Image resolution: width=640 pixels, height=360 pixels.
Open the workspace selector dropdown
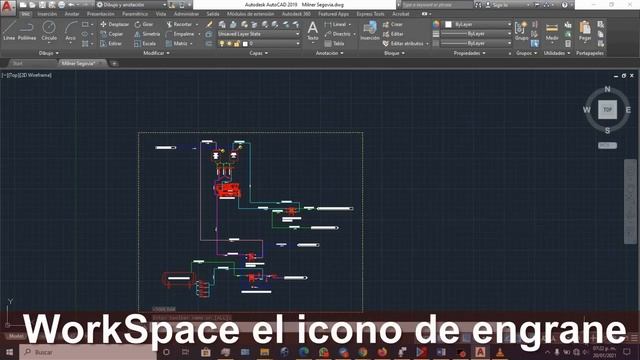(131, 5)
